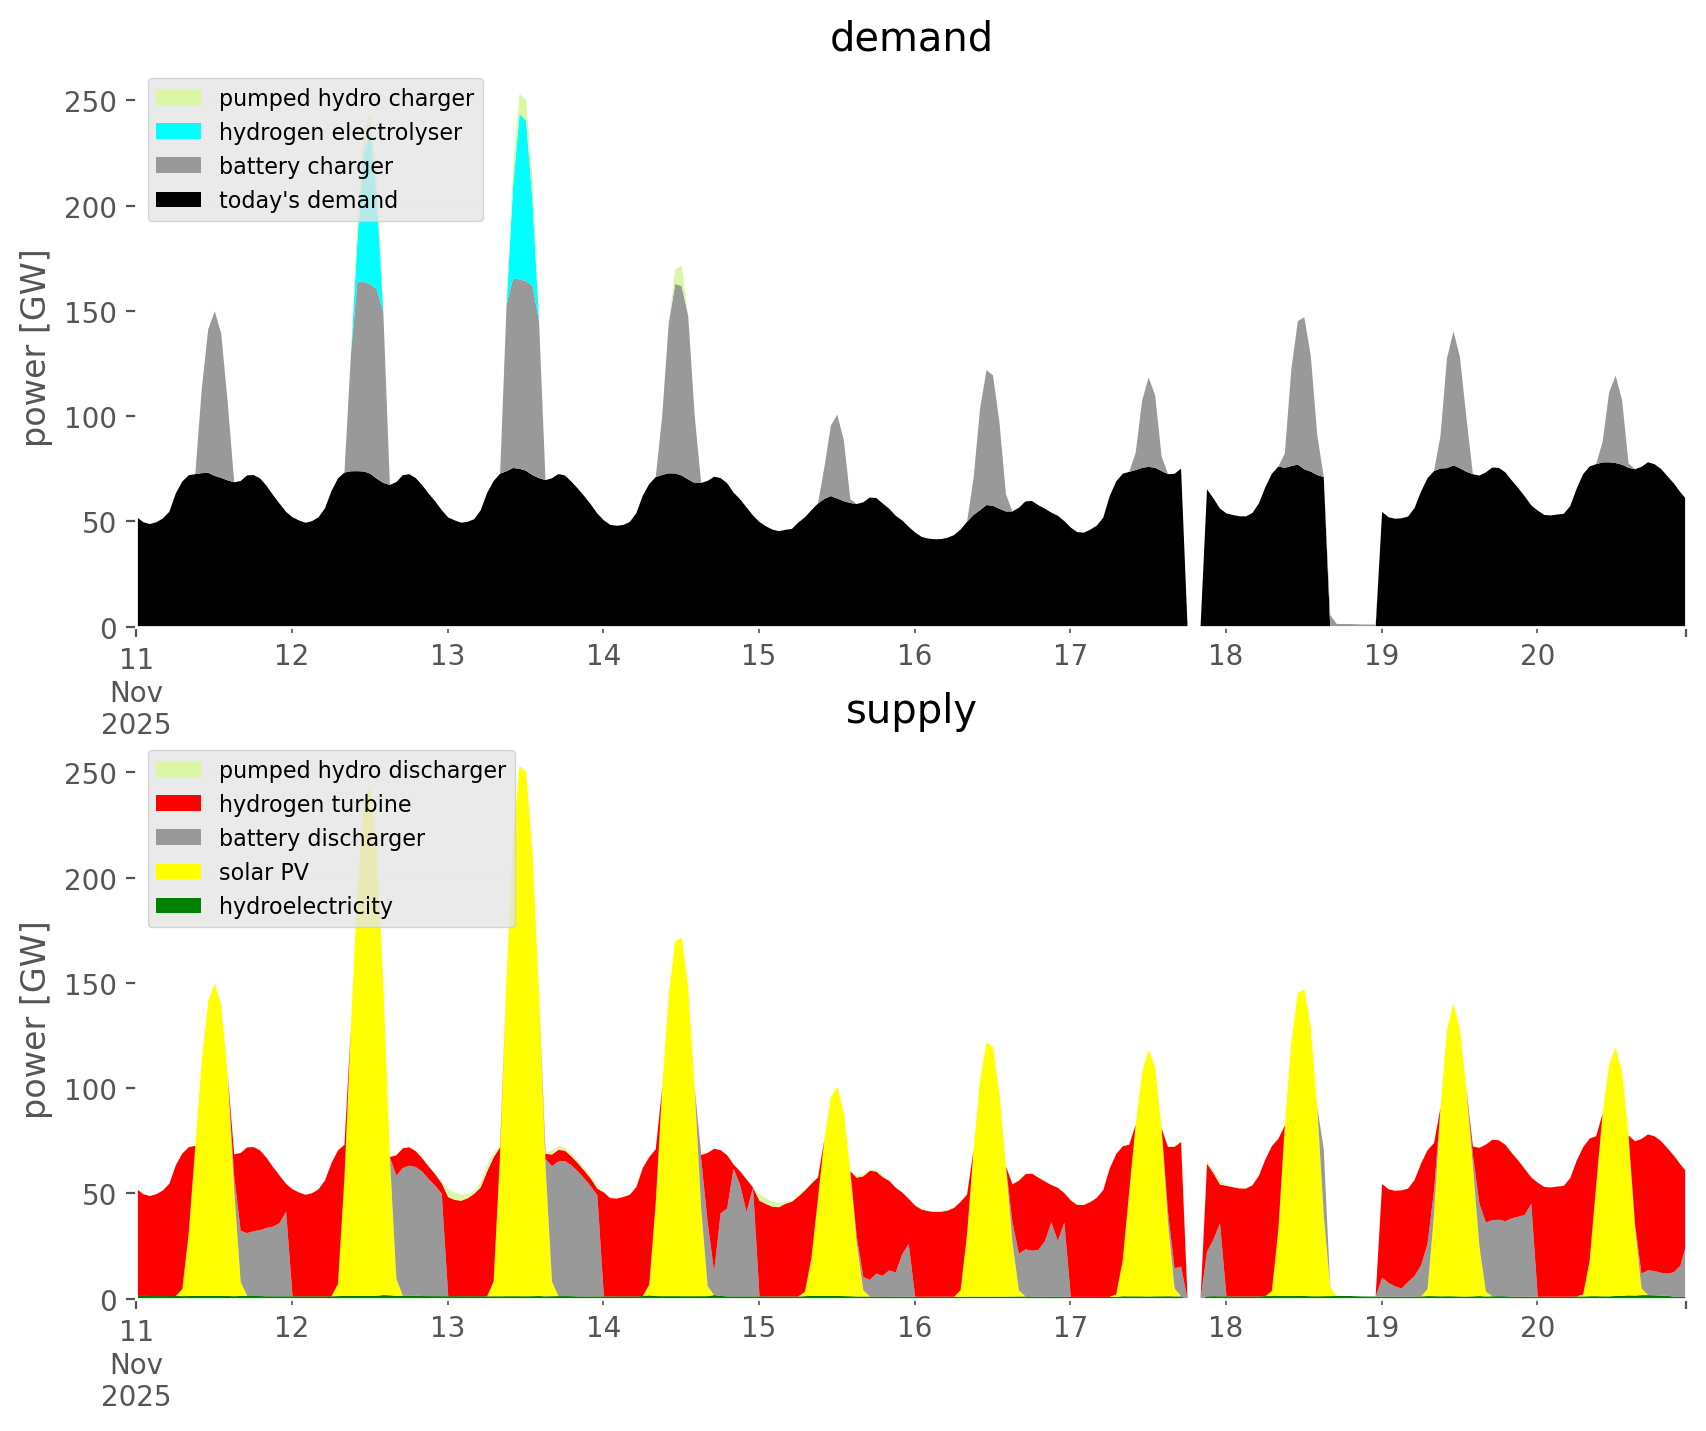Click the 'supply' chart title
The width and height of the screenshot is (1706, 1431).
click(910, 710)
